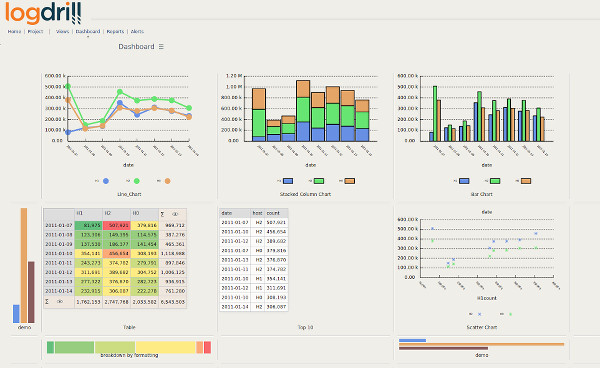
Task: Click brown bar in vertical demo chart
Action: click(x=31, y=292)
